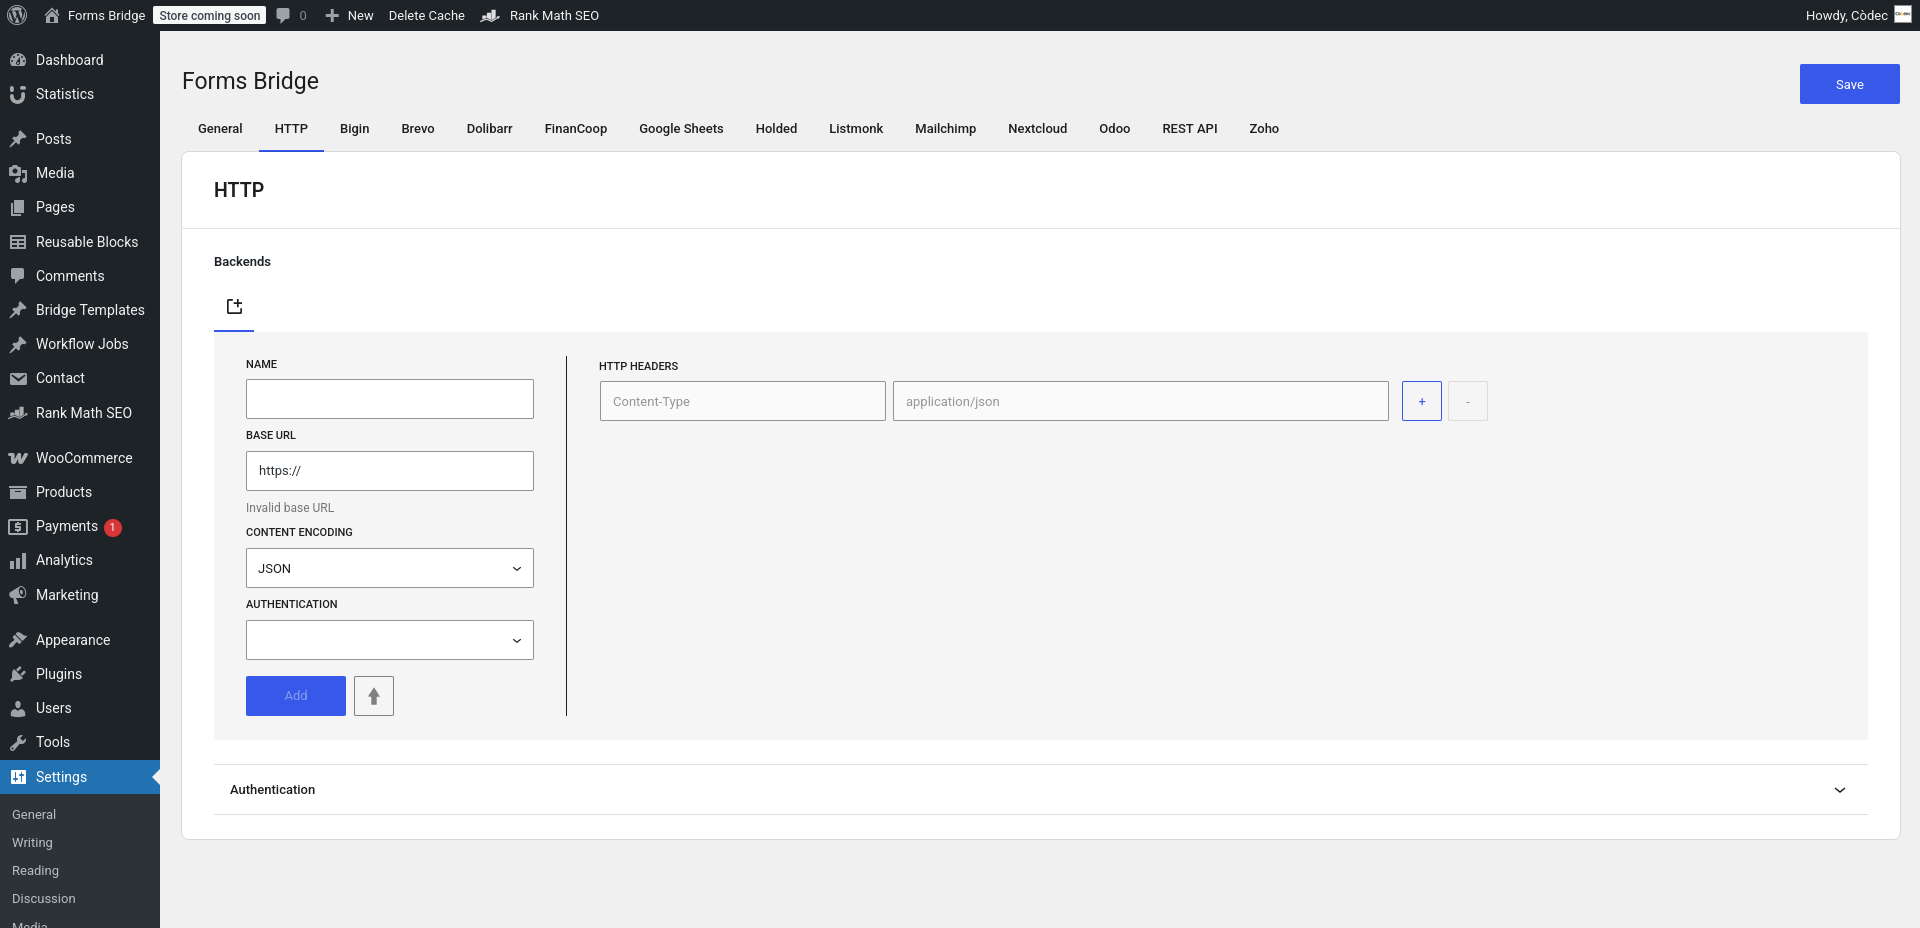Click the Rank Math SEO admin bar icon

(x=490, y=15)
